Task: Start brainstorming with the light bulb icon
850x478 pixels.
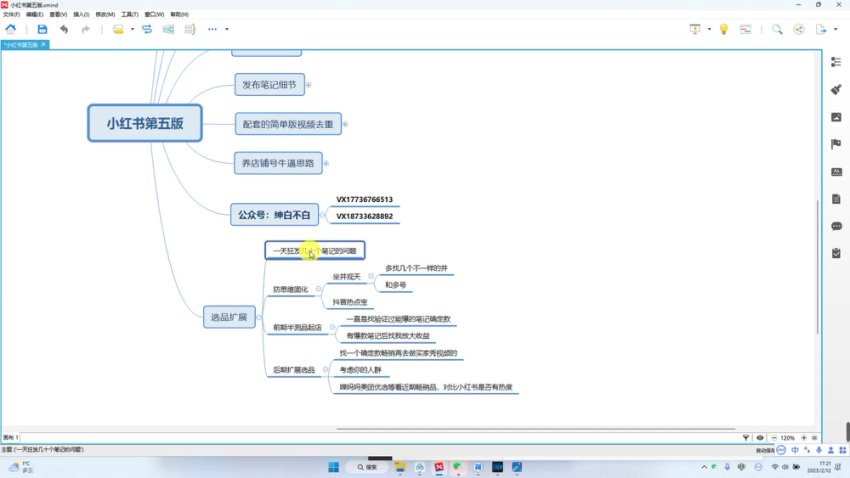Action: [724, 29]
